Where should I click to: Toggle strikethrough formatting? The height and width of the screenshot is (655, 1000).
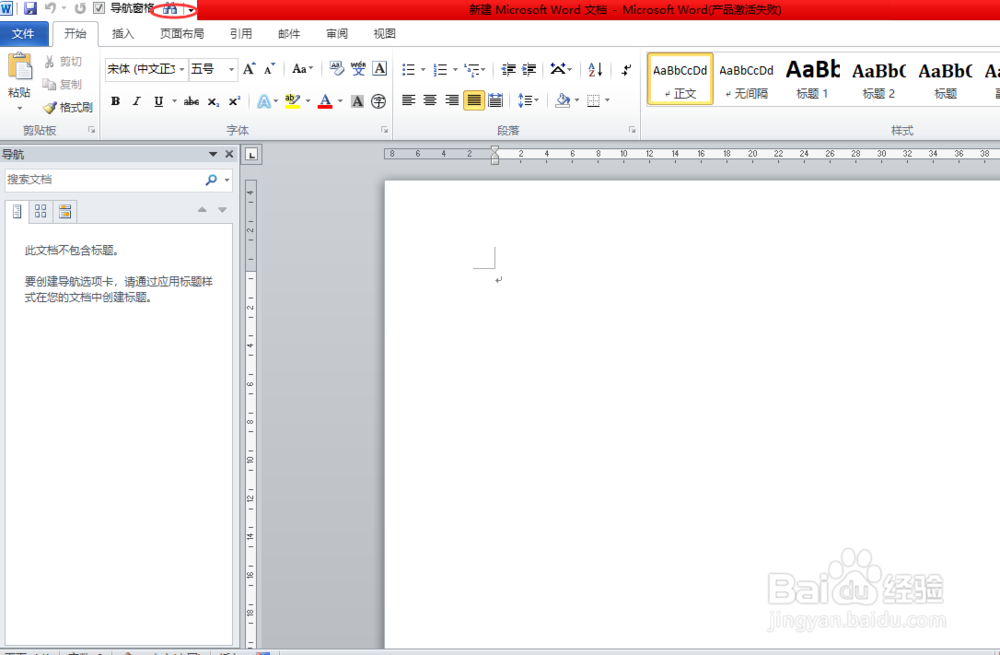coord(191,101)
